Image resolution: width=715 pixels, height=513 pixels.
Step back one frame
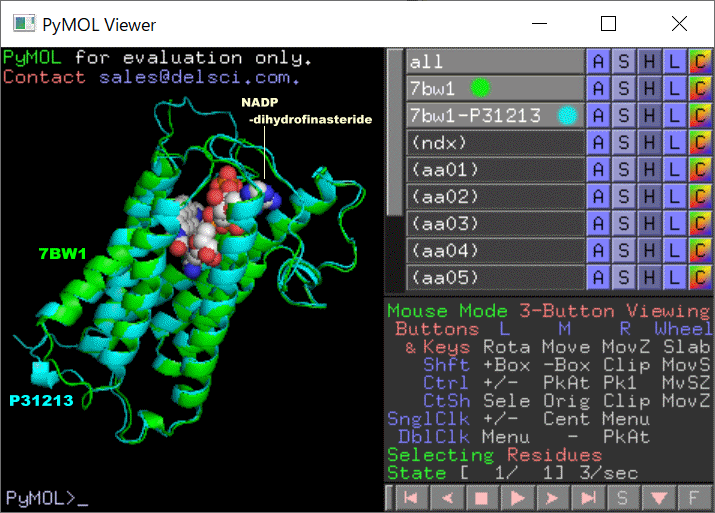pyautogui.click(x=446, y=497)
